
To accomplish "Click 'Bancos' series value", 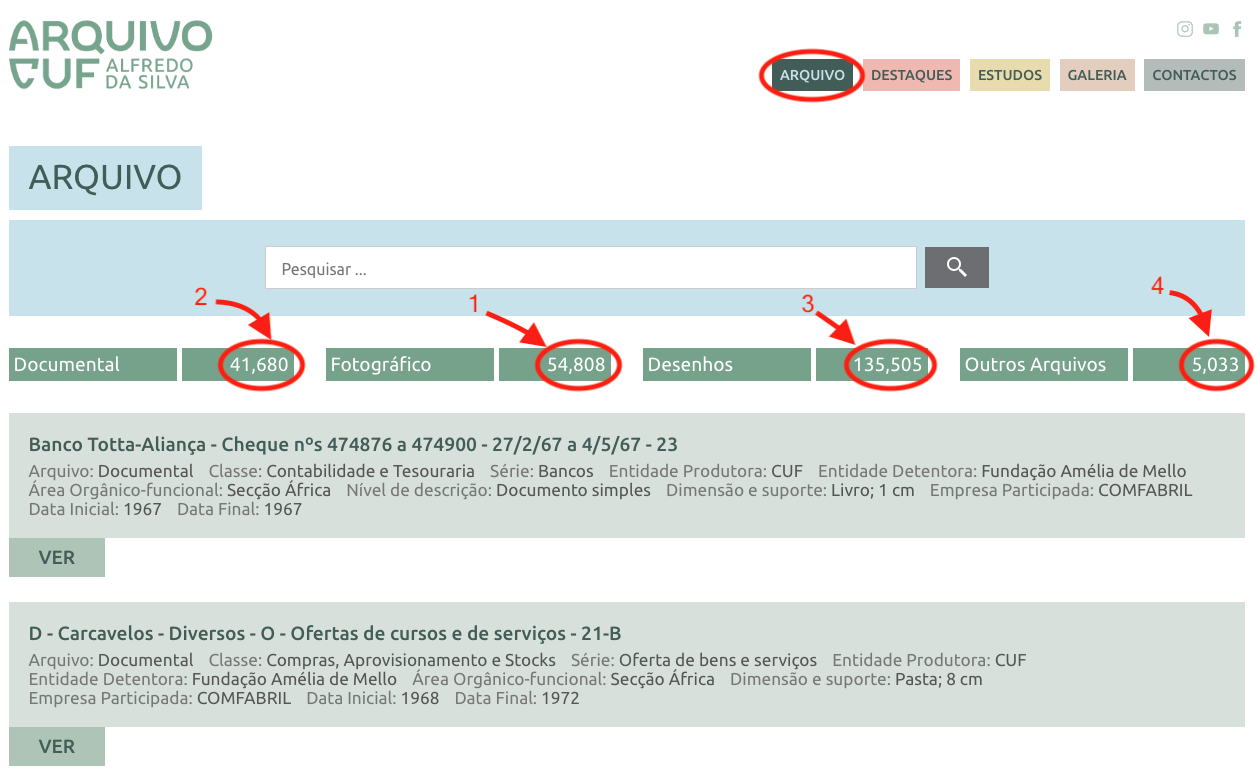I will 566,471.
